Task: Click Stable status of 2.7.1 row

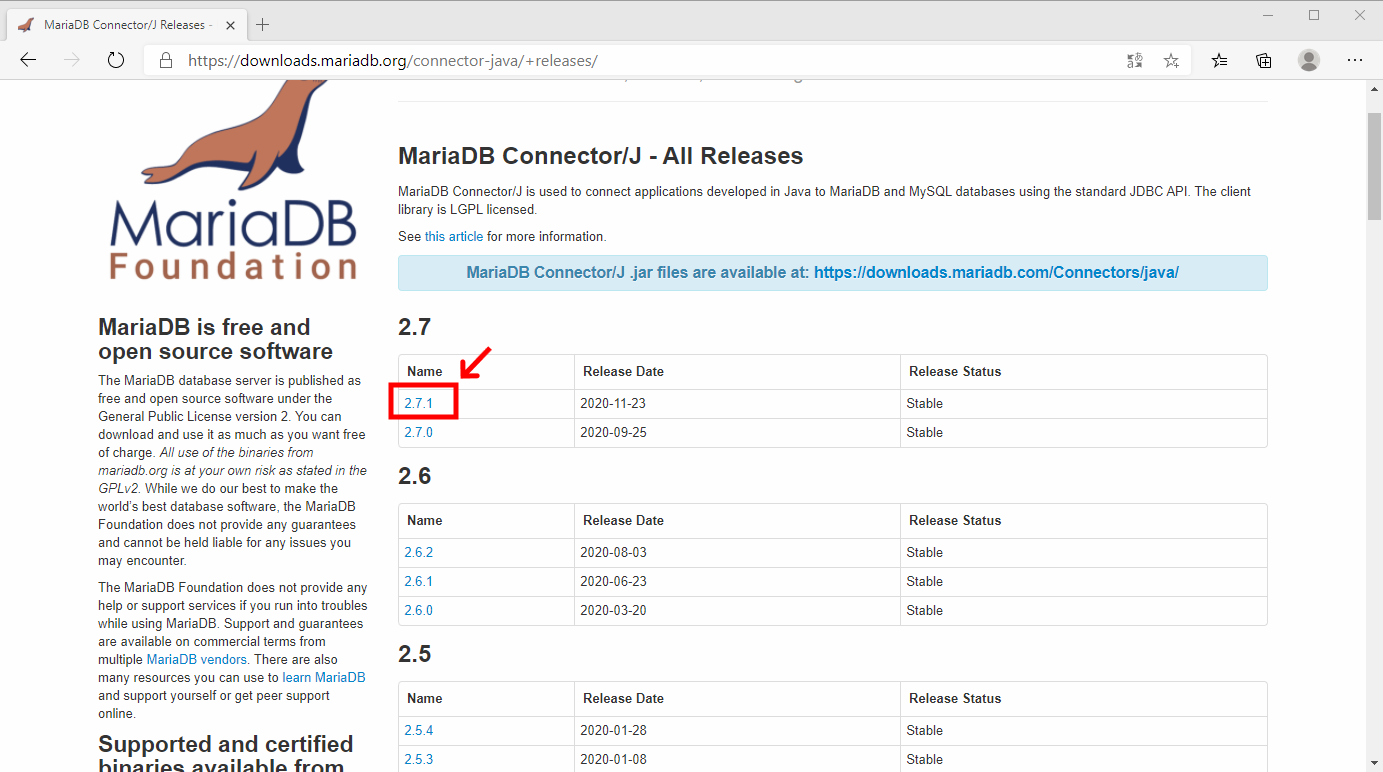Action: 925,404
